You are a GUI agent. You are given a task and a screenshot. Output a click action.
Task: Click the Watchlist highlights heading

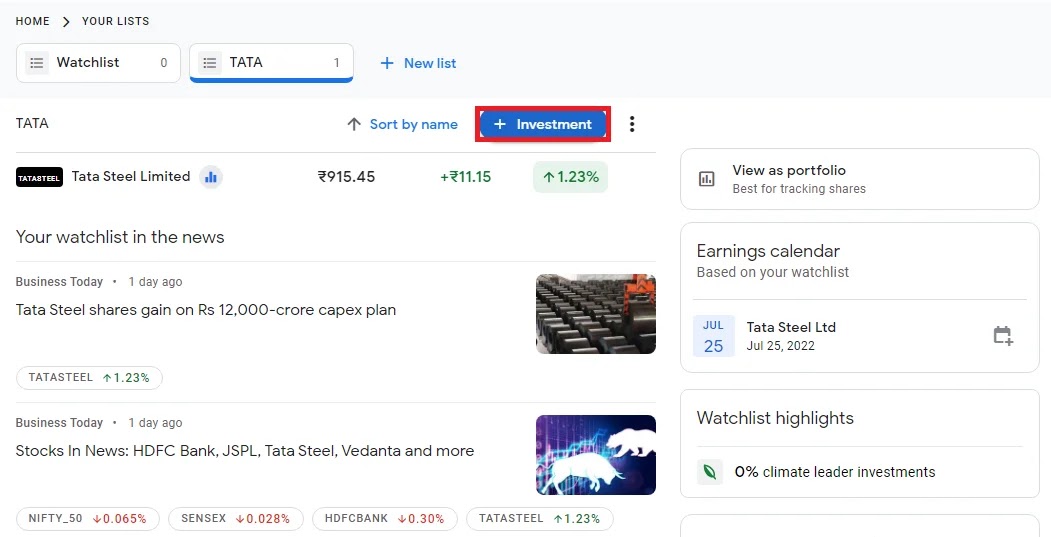pos(775,418)
